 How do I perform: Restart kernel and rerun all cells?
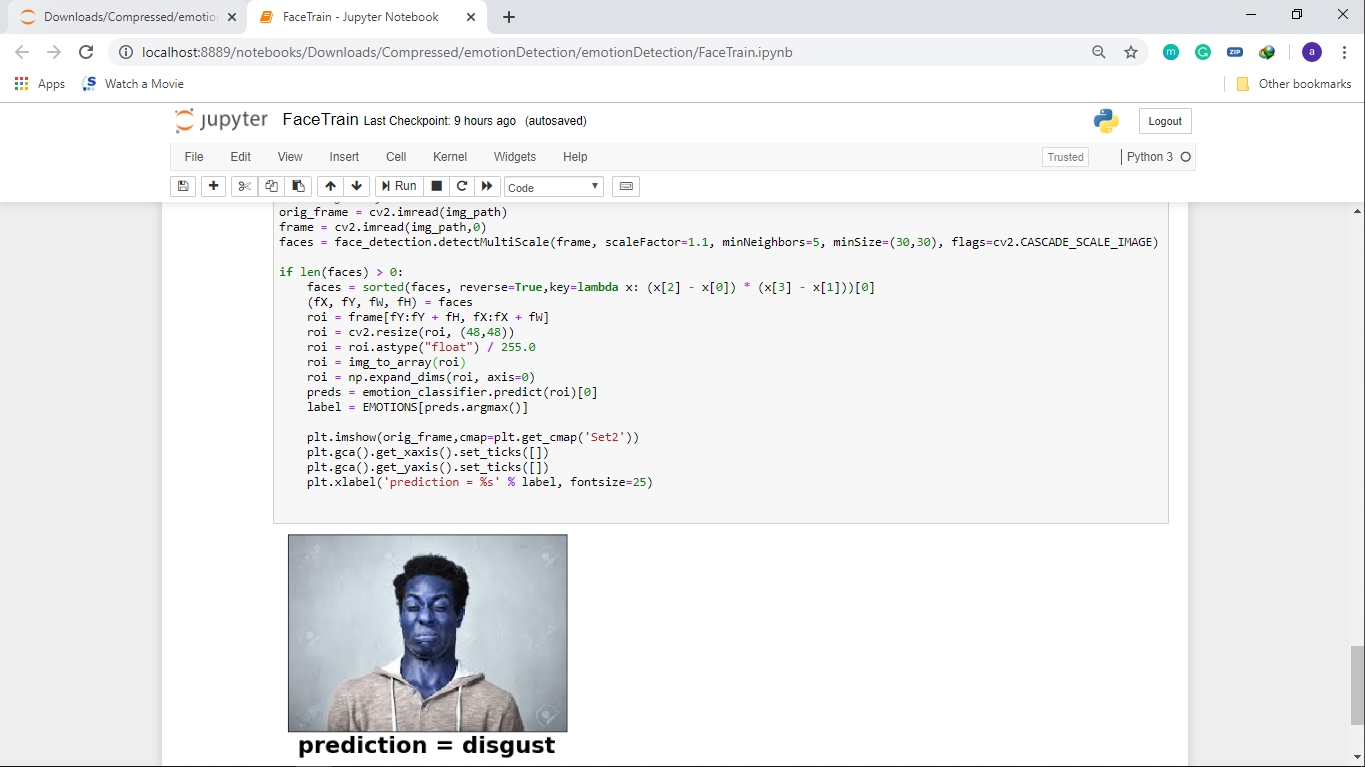[487, 186]
